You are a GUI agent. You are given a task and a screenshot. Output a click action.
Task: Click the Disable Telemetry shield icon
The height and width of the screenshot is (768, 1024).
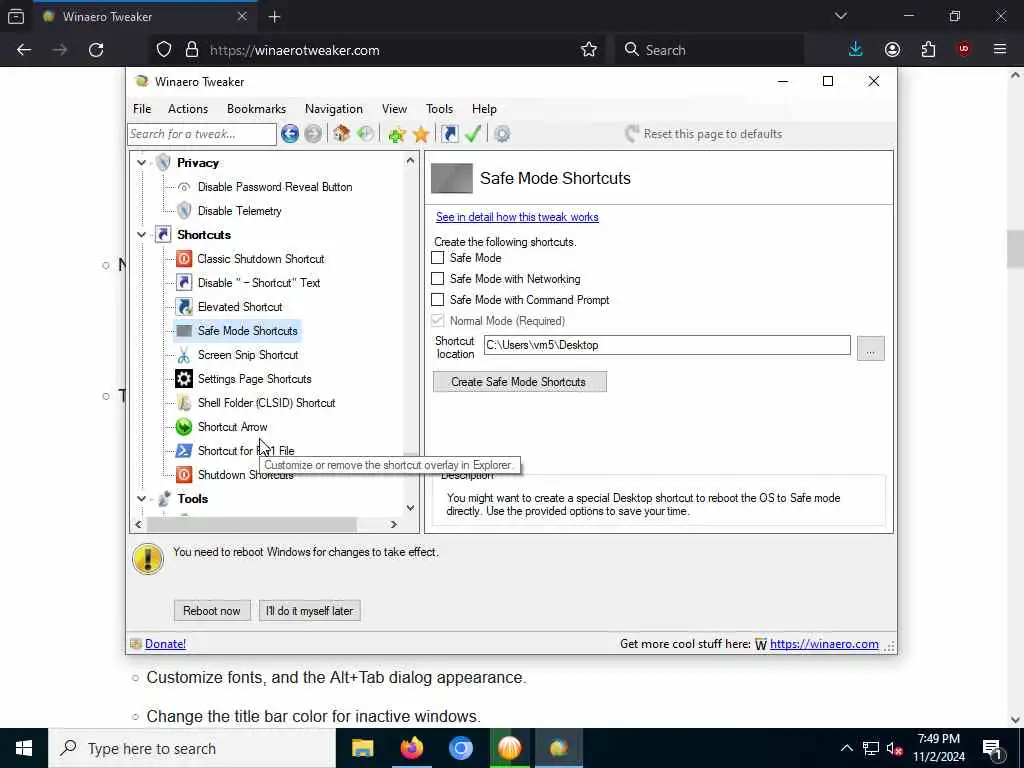tap(184, 211)
